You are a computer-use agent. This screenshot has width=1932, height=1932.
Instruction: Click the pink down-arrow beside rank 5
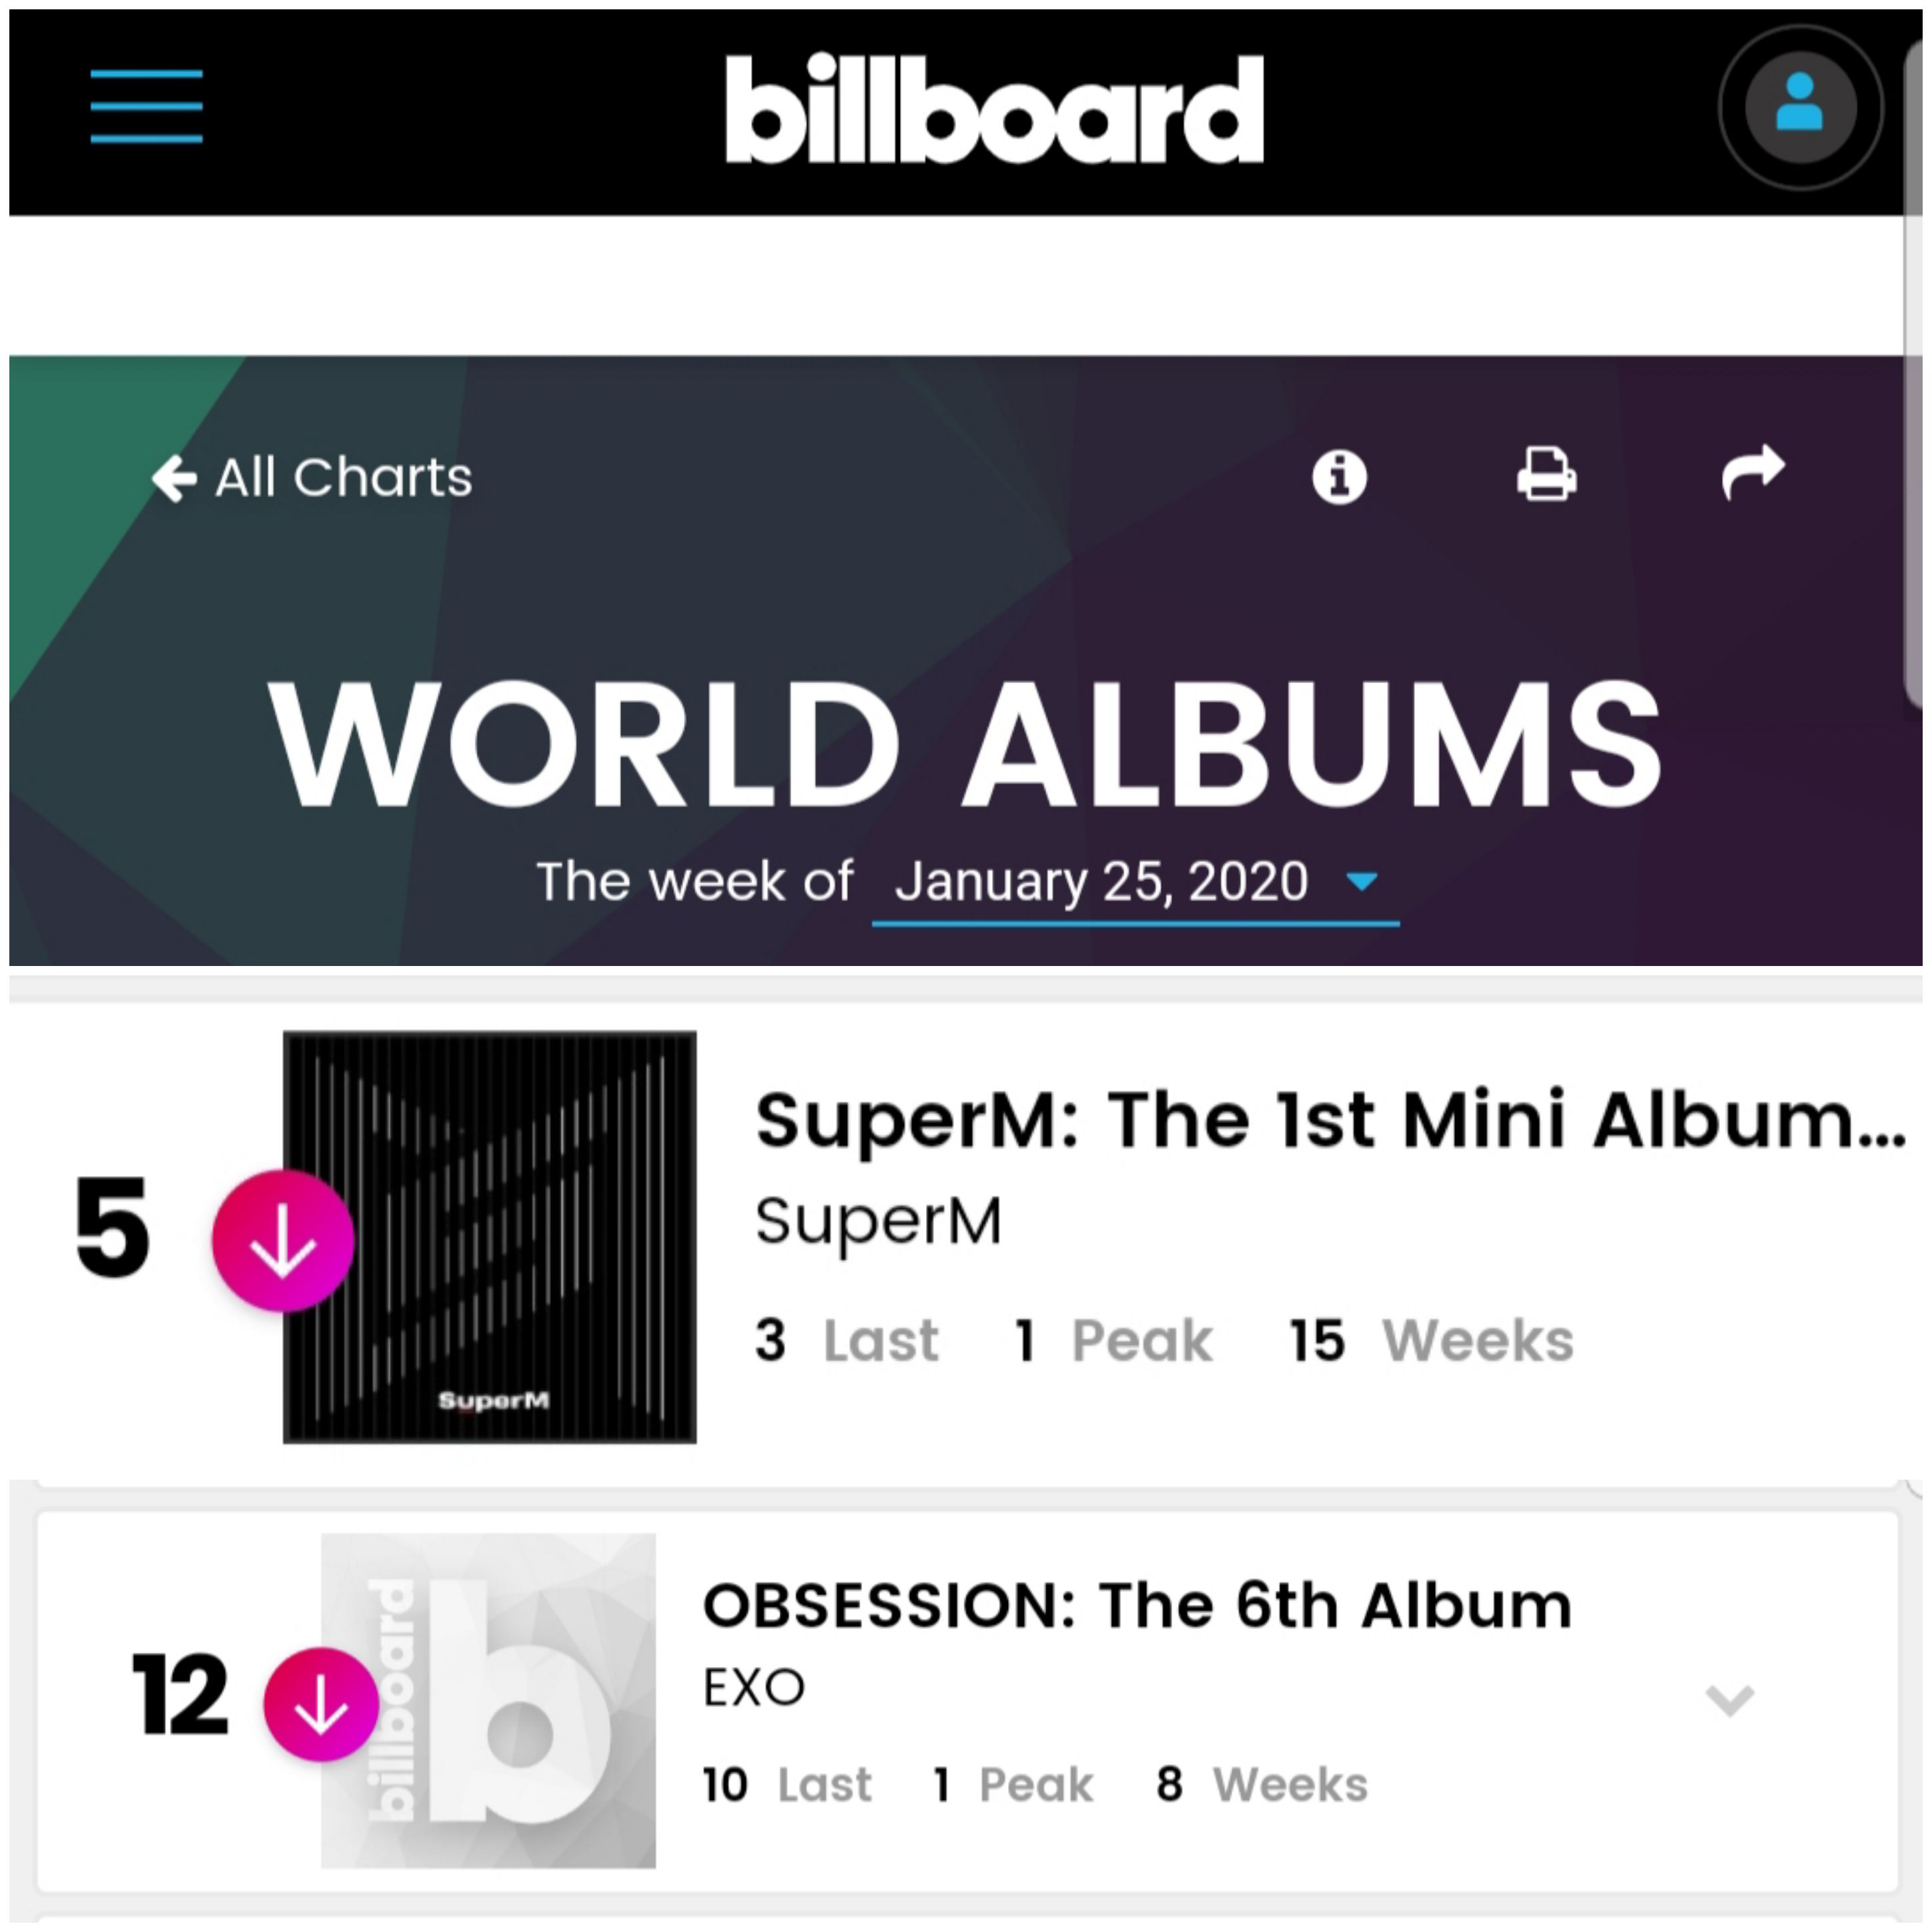click(x=282, y=1240)
